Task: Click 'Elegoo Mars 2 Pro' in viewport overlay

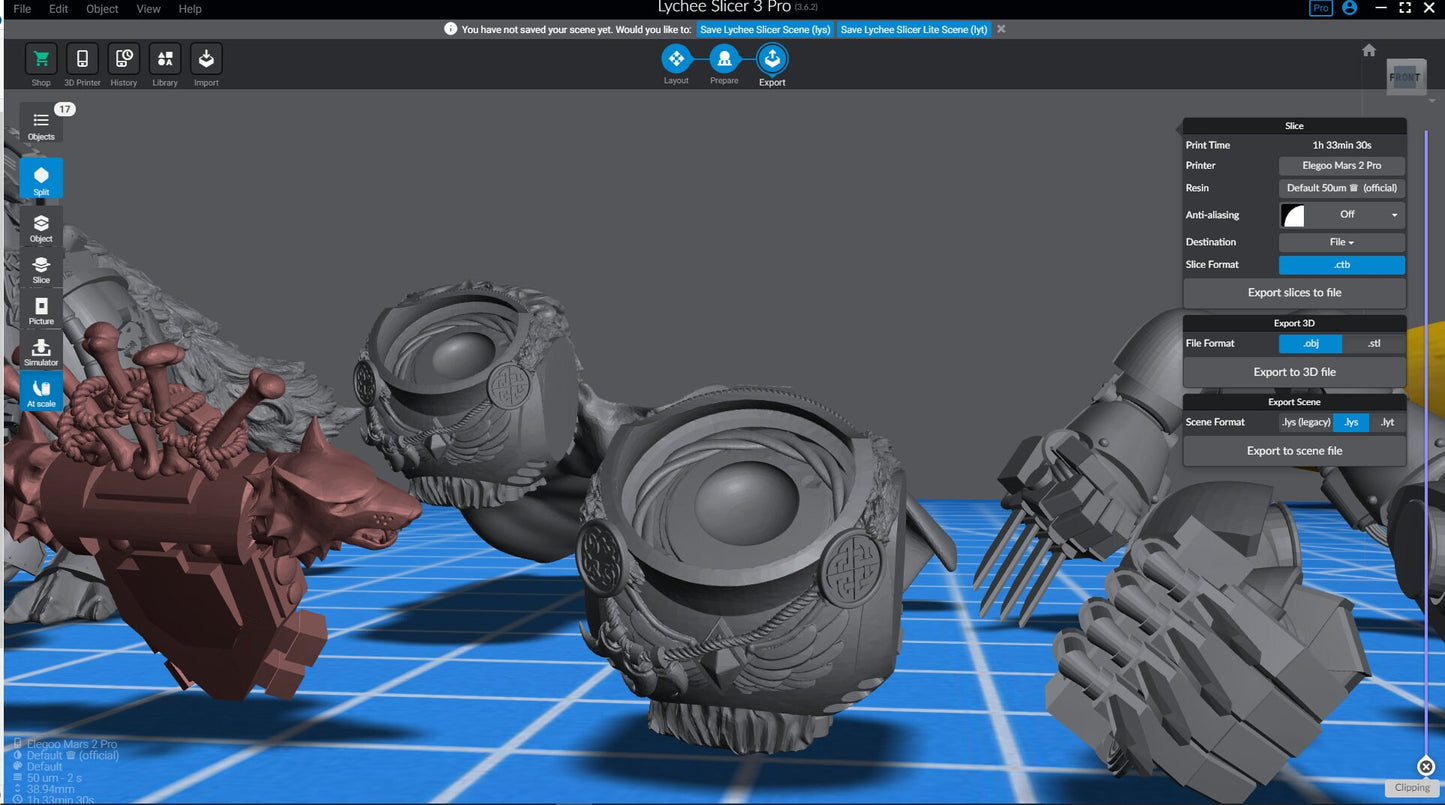Action: [71, 745]
